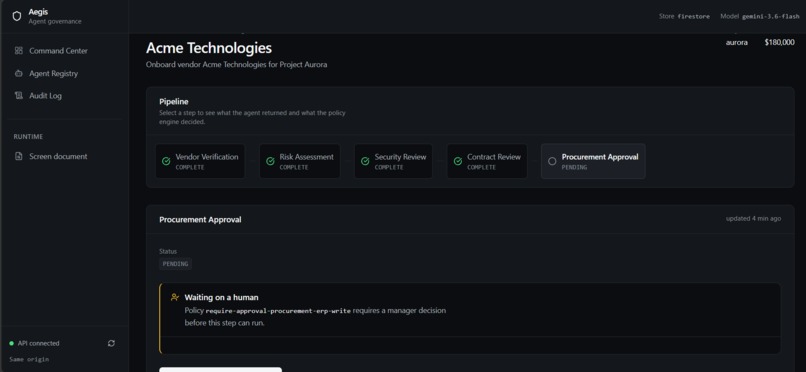The height and width of the screenshot is (372, 806).
Task: Select the Procurement Approval pipeline step
Action: click(593, 161)
